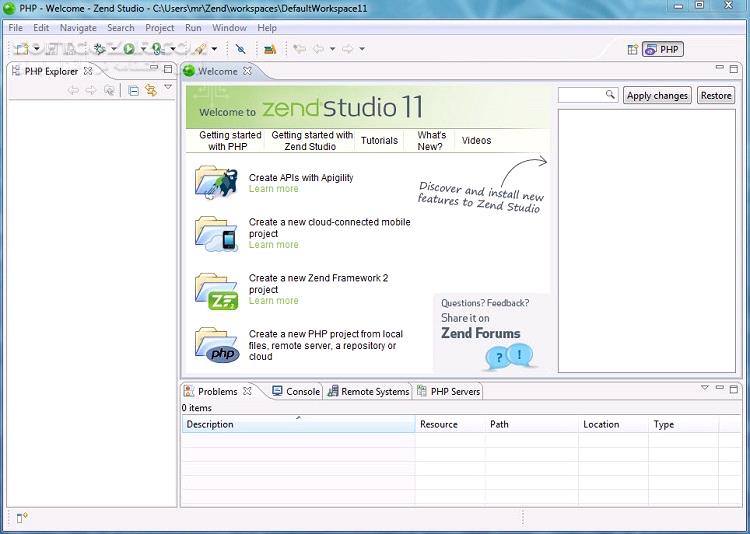Viewport: 750px width, 534px height.
Task: Click the Open Perspective icon
Action: tap(632, 49)
